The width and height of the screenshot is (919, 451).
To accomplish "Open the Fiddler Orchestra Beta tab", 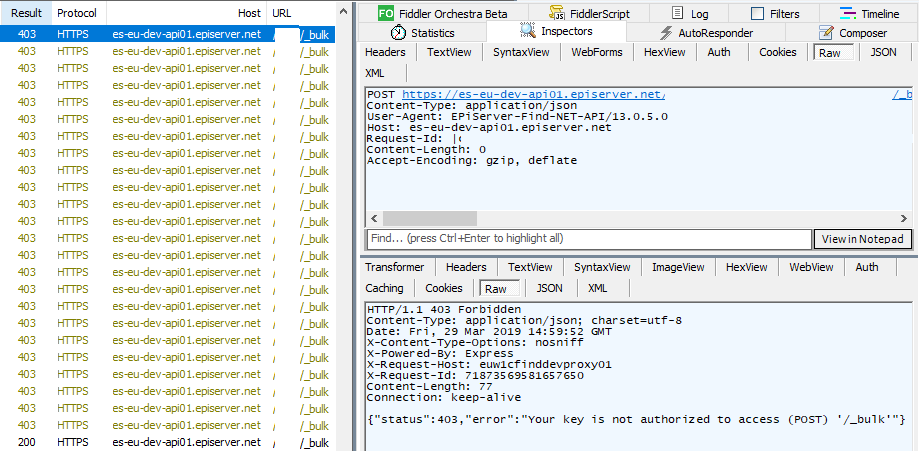I will (443, 13).
